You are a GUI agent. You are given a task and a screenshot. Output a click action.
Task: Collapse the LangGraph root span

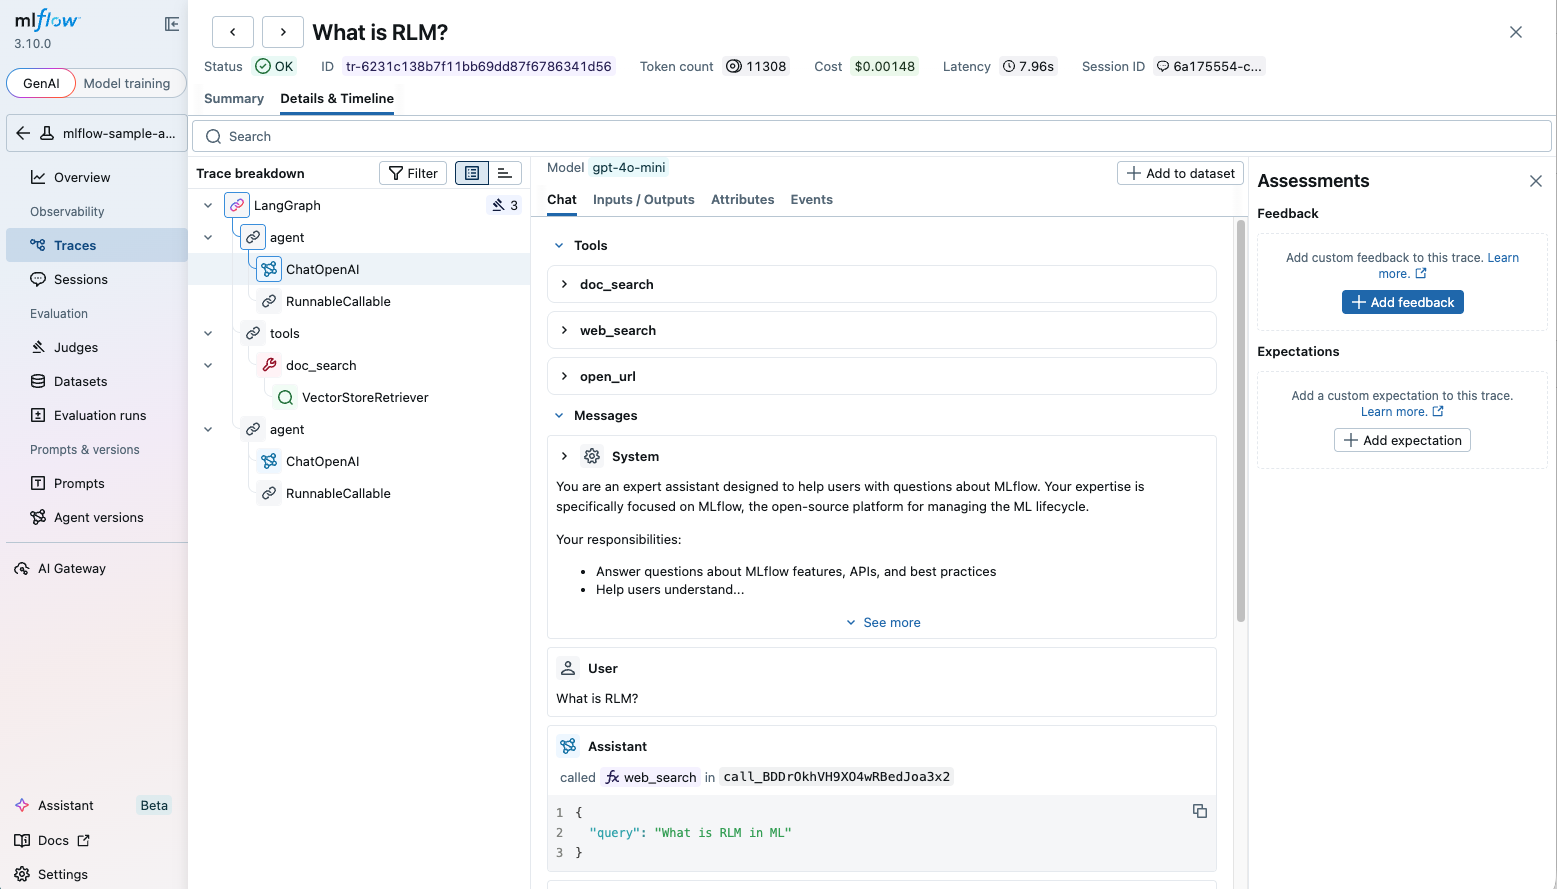click(208, 205)
